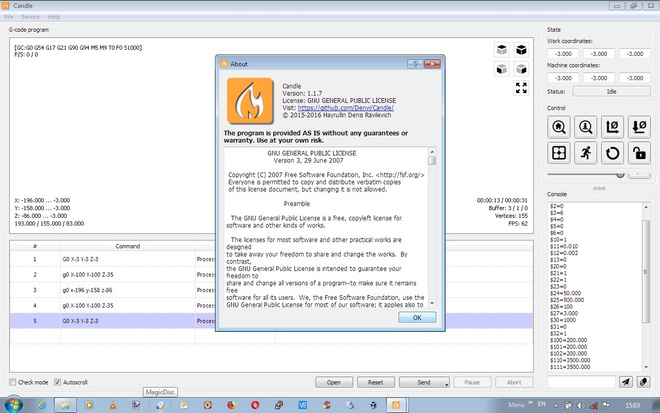Open the Help menu
The image size is (660, 413).
coord(53,17)
